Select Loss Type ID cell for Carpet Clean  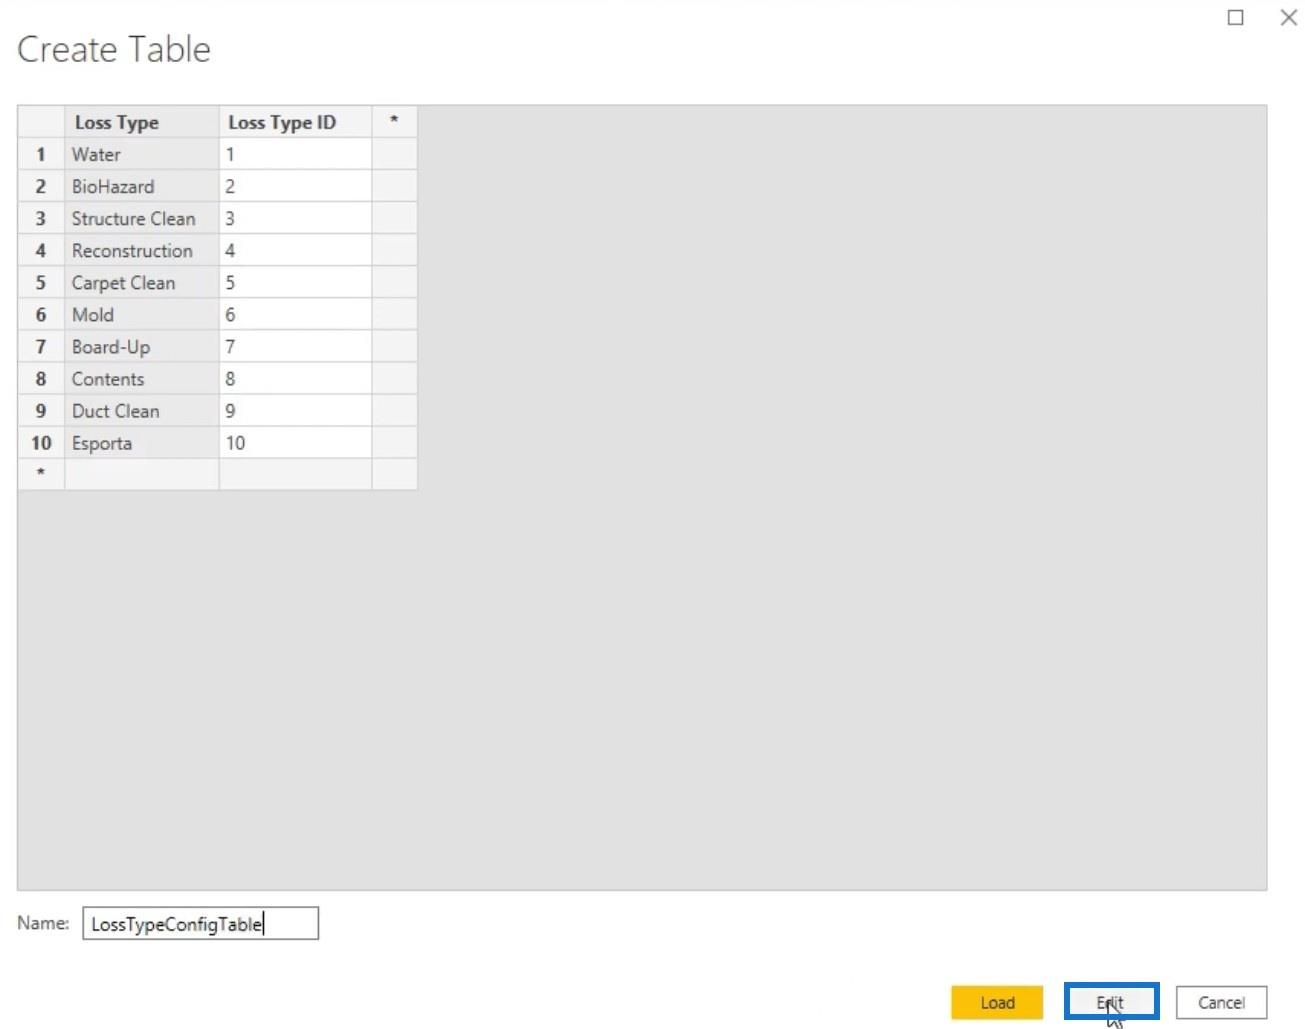295,282
